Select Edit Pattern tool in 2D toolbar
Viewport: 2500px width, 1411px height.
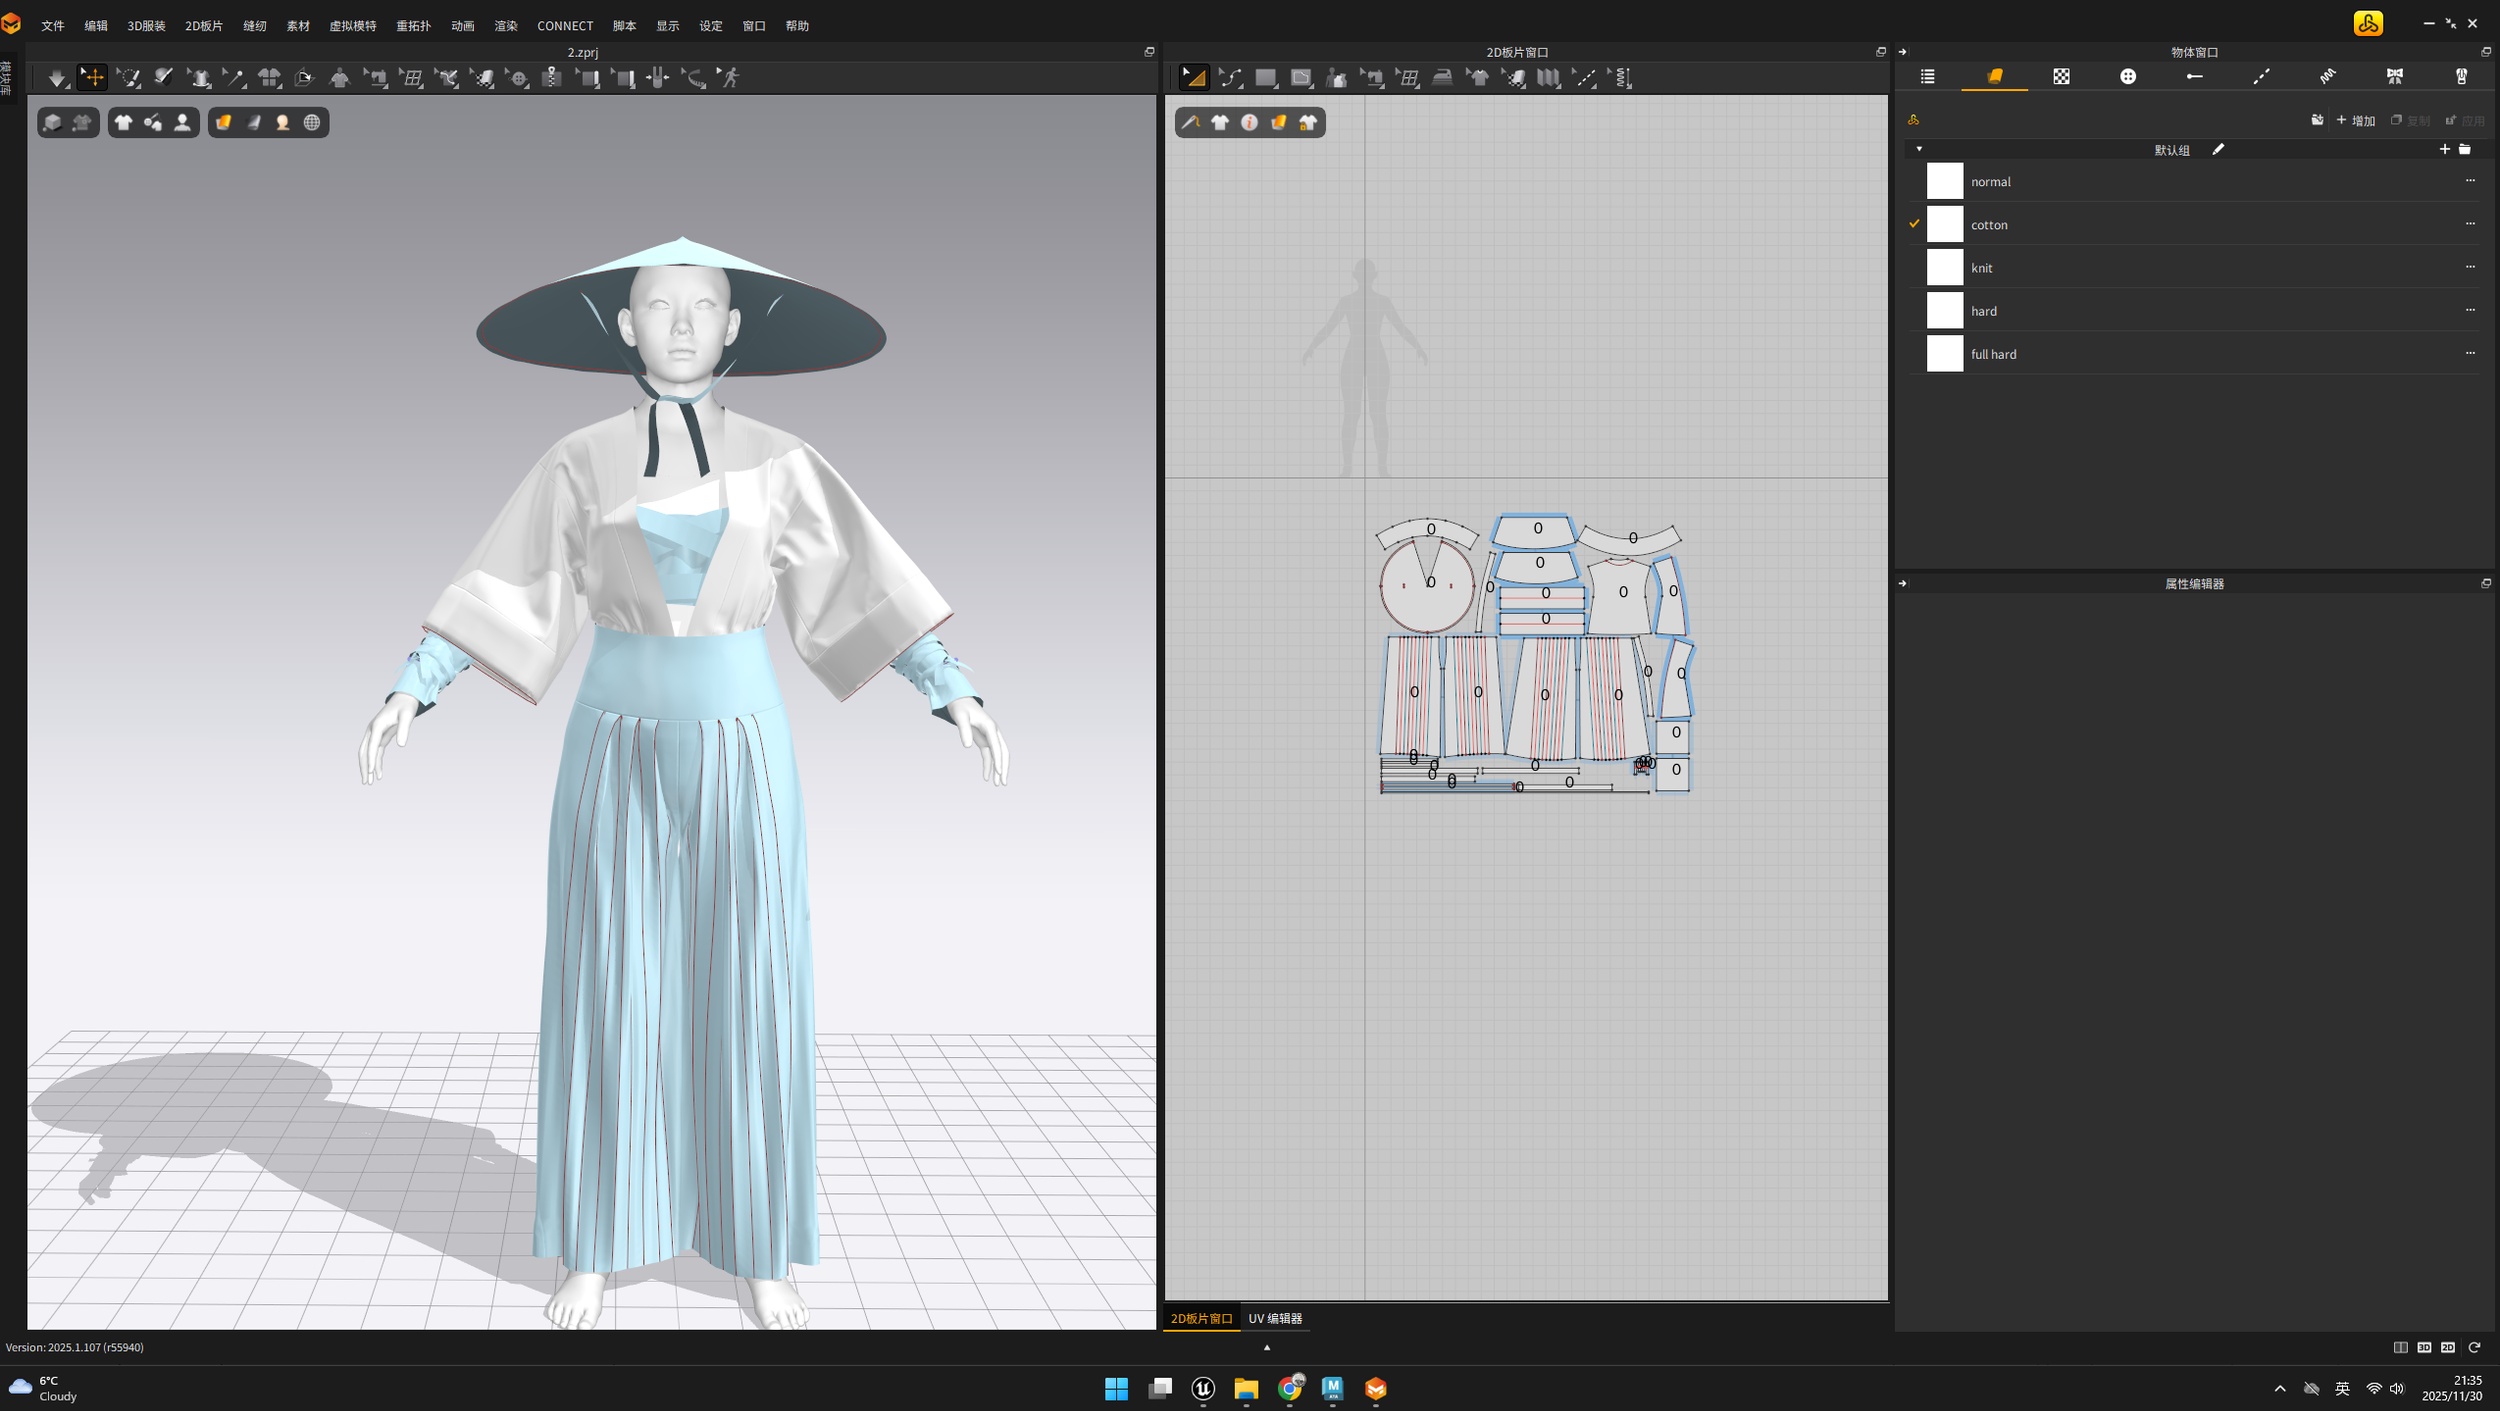pyautogui.click(x=1194, y=77)
